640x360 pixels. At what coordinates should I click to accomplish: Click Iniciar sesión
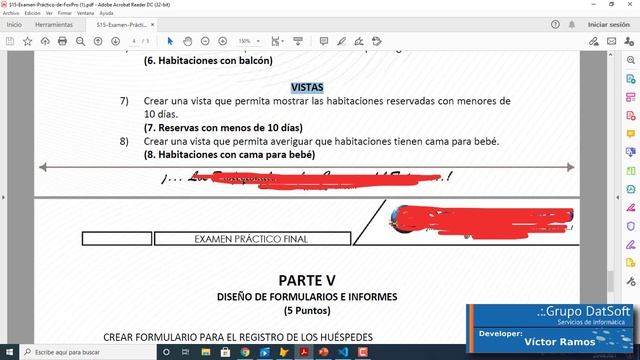click(609, 24)
